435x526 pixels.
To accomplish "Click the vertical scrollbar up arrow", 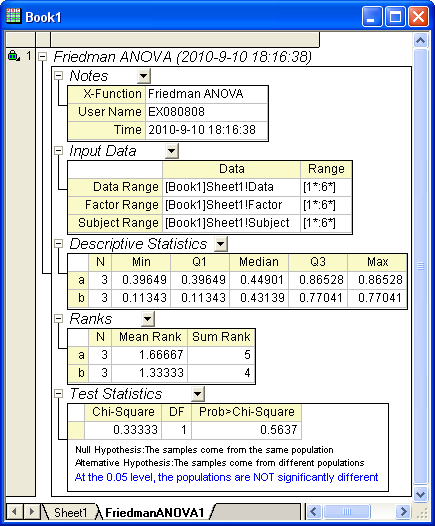I will click(x=420, y=41).
